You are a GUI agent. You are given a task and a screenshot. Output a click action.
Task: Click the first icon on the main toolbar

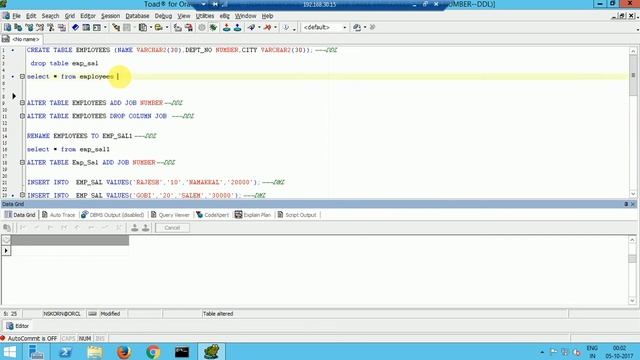7,27
